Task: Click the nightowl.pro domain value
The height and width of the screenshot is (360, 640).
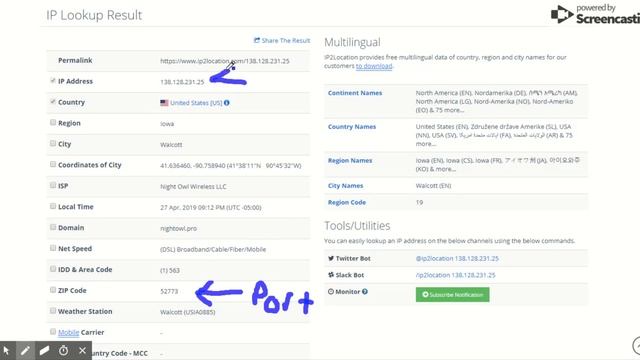Action: [178, 228]
